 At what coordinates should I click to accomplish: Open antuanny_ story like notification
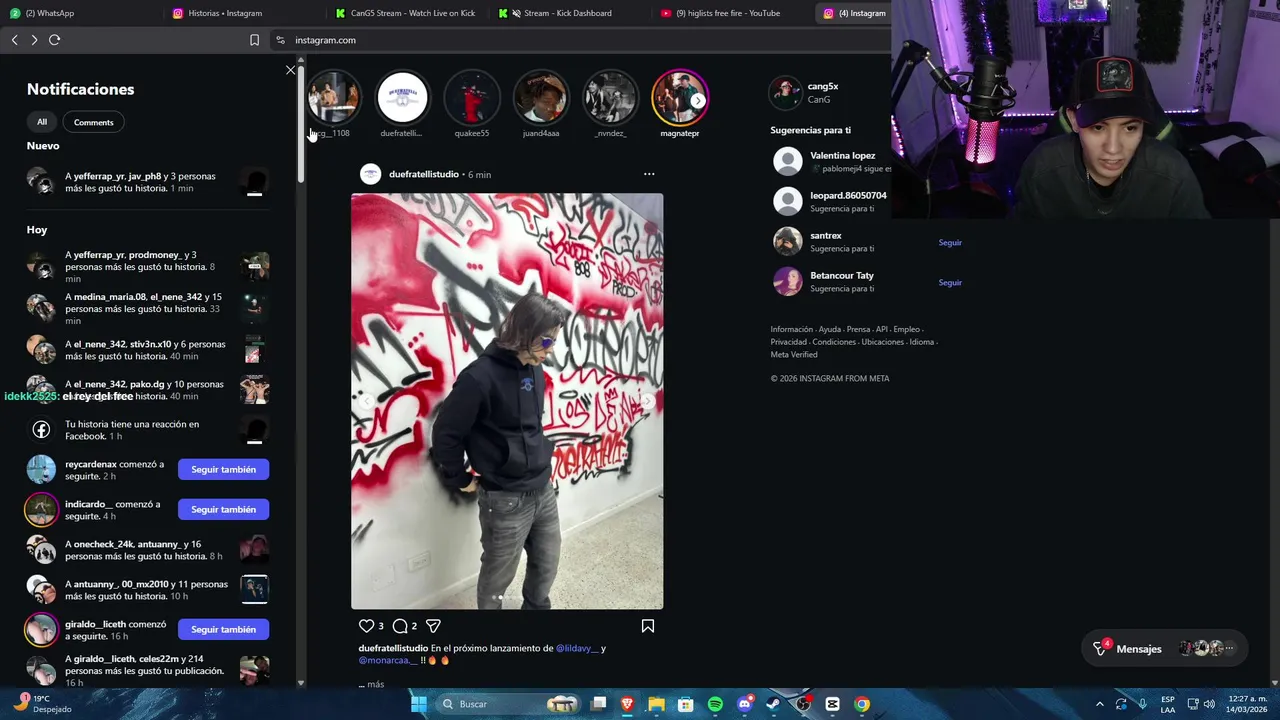148,590
